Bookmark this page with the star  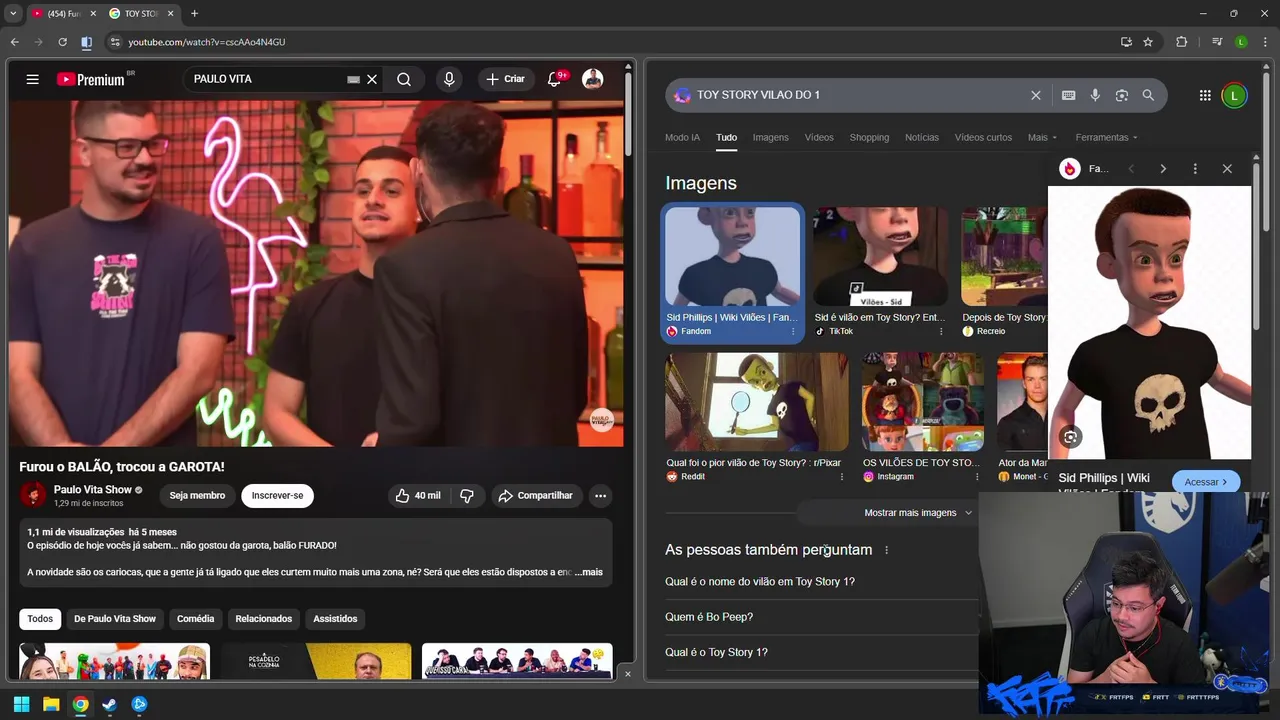coord(1148,42)
